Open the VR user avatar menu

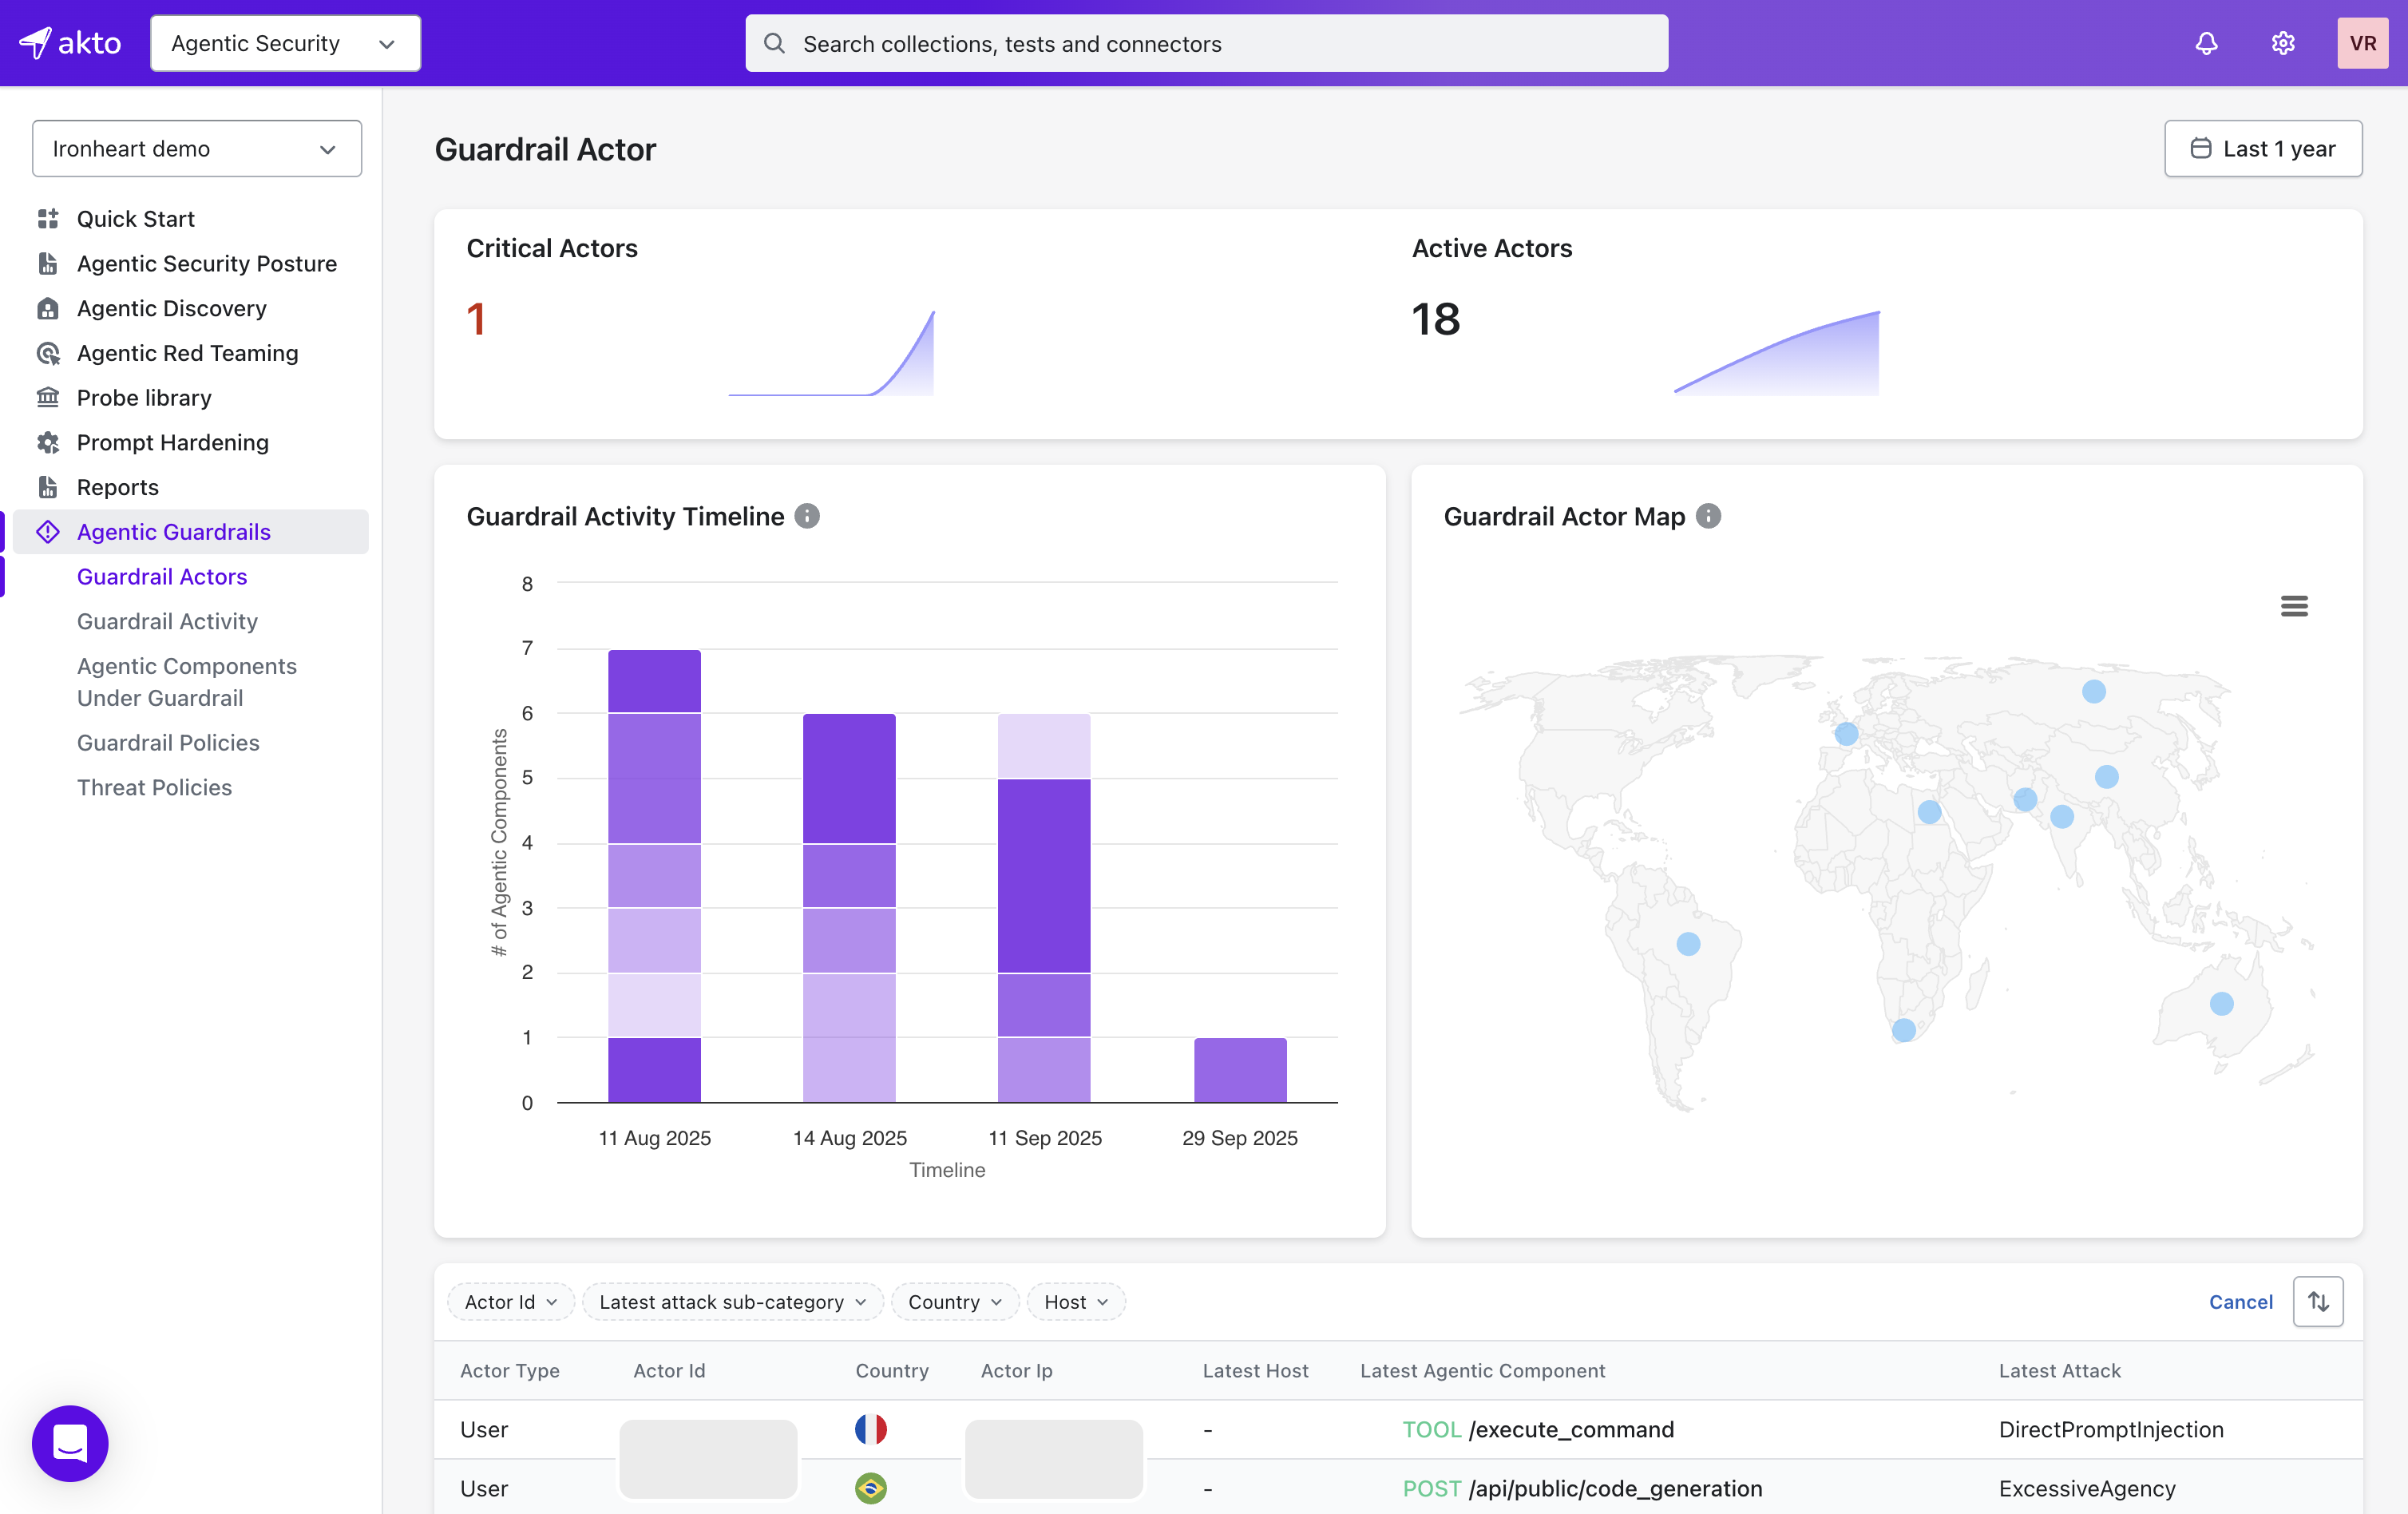point(2362,43)
